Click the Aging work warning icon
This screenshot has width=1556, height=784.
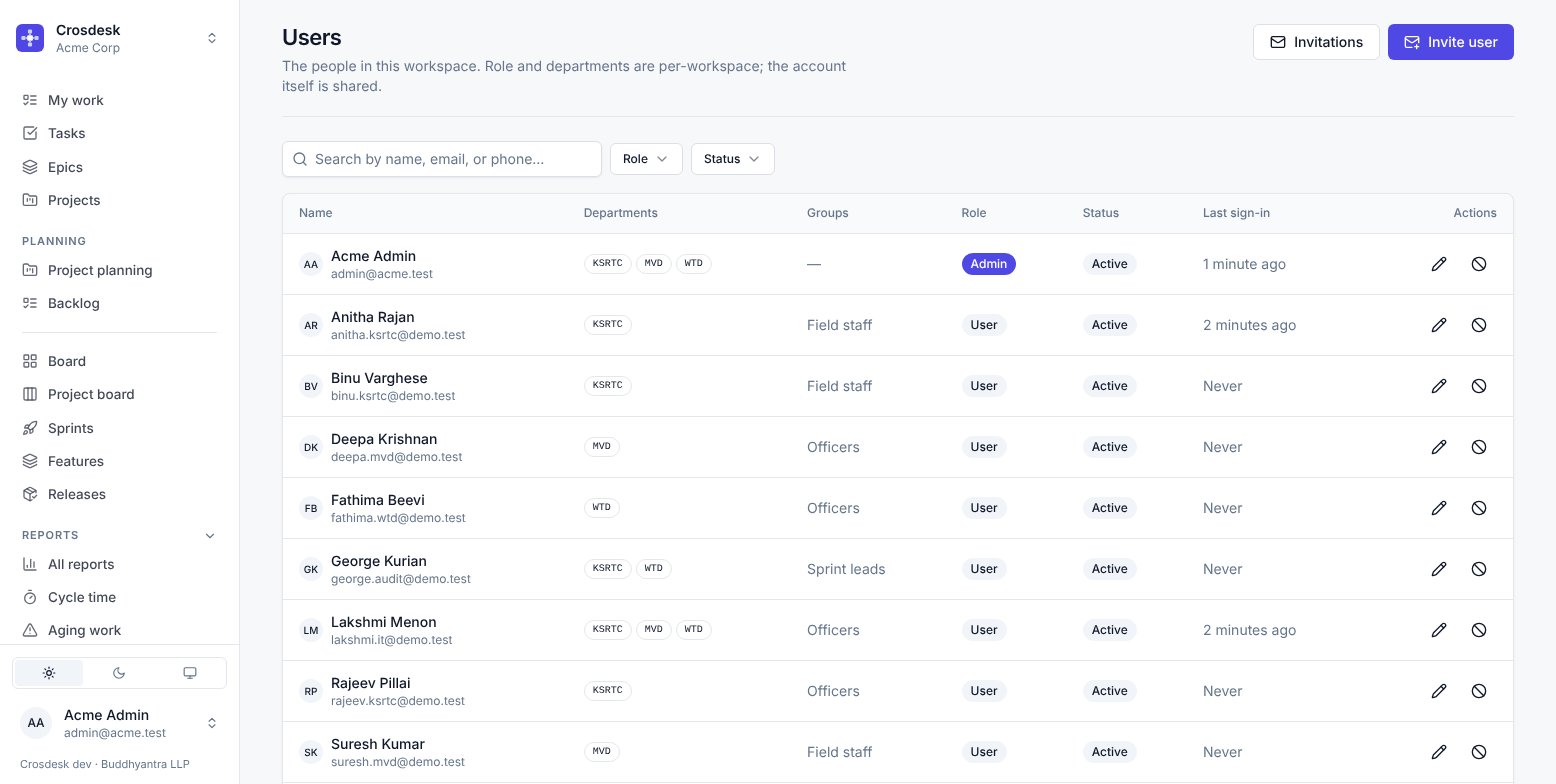point(30,630)
